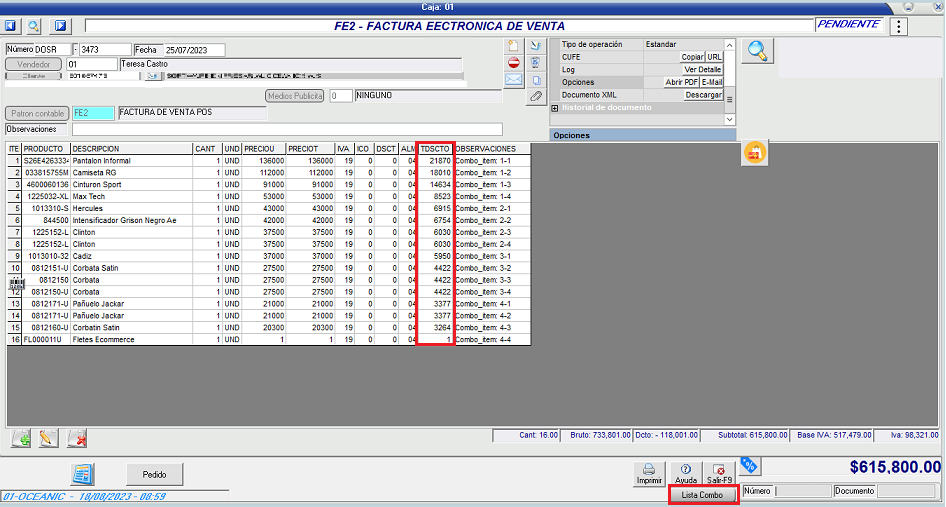
Task: Click the edit item pencil icon
Action: tap(48, 438)
